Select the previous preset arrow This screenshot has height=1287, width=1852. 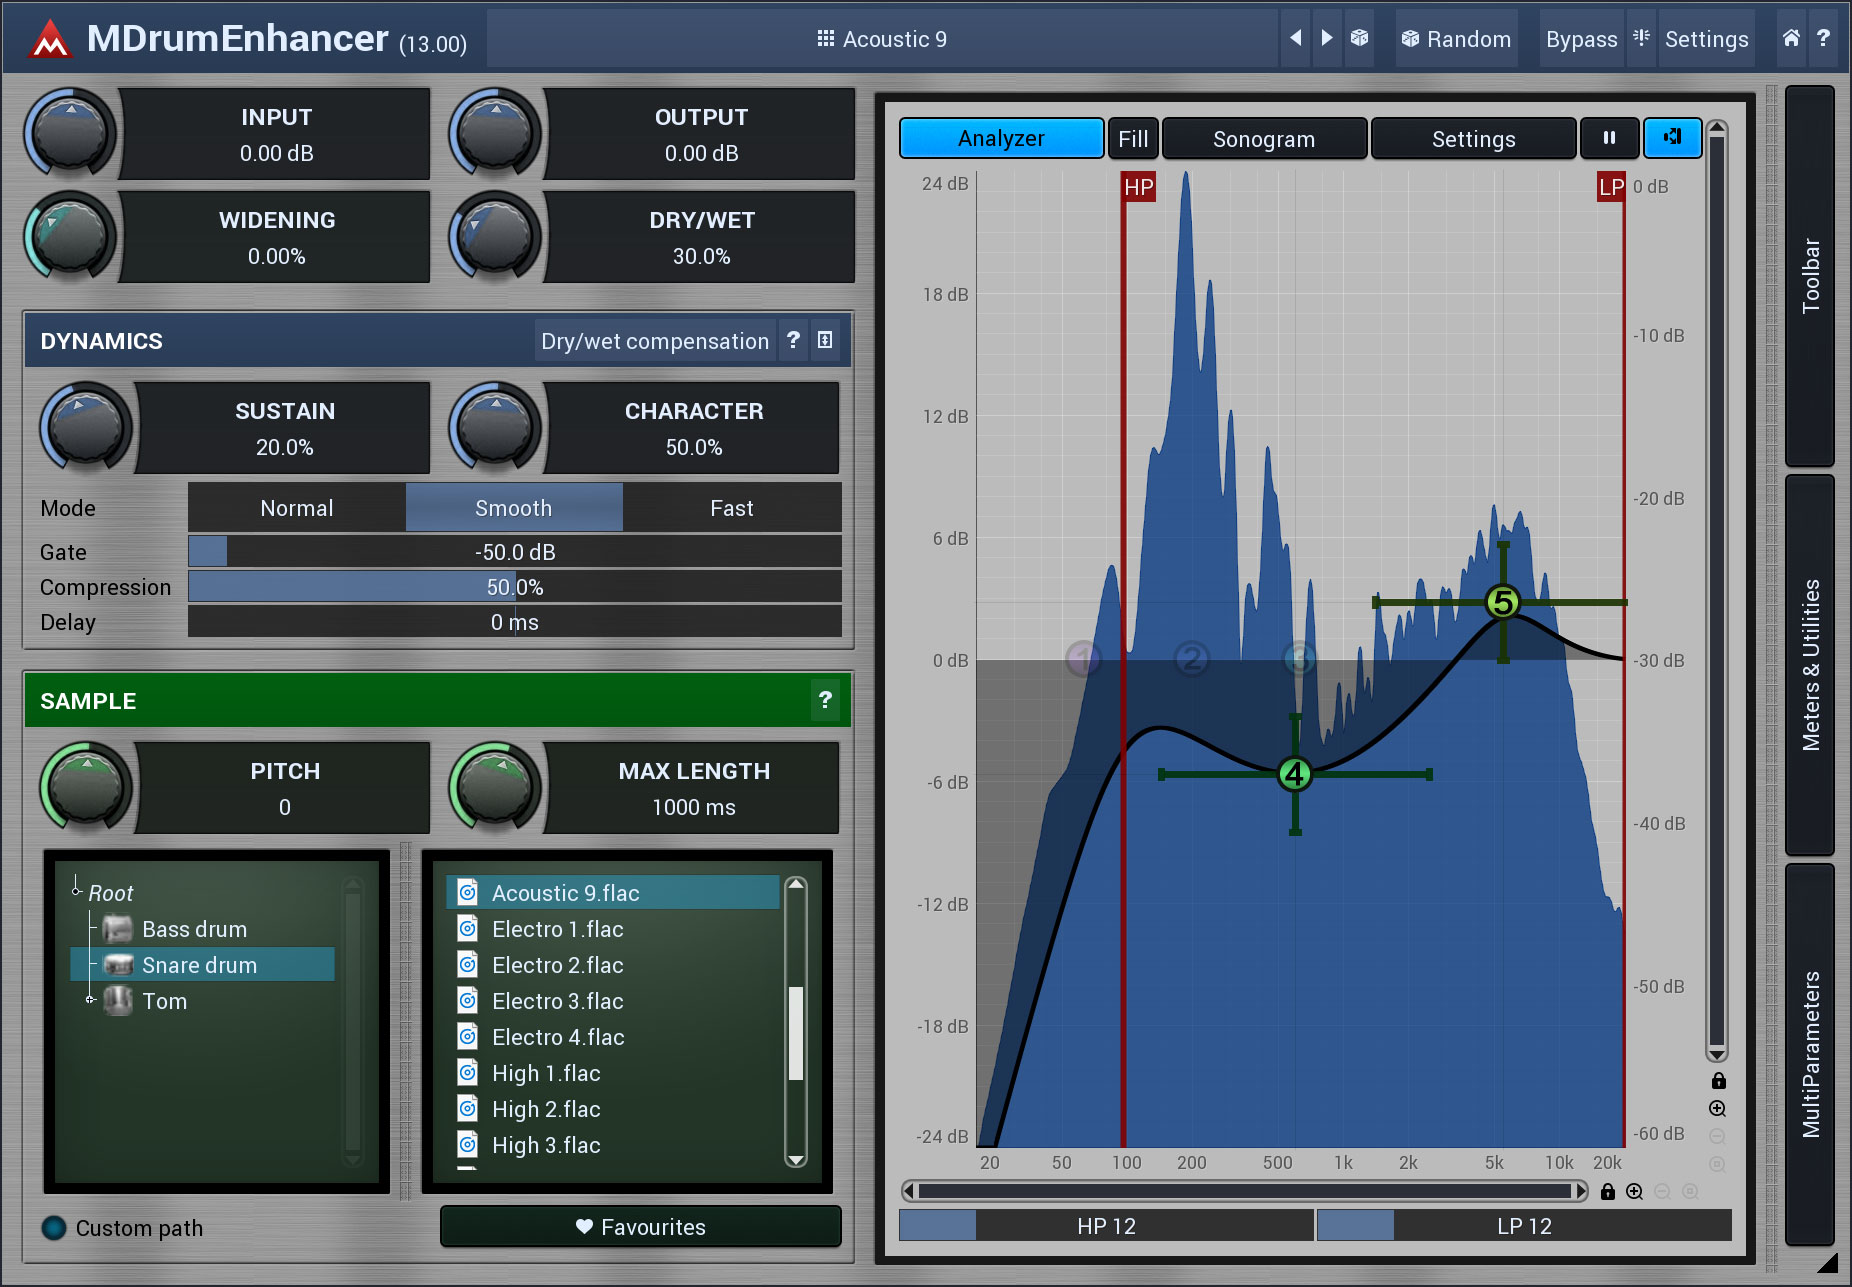pyautogui.click(x=1296, y=38)
